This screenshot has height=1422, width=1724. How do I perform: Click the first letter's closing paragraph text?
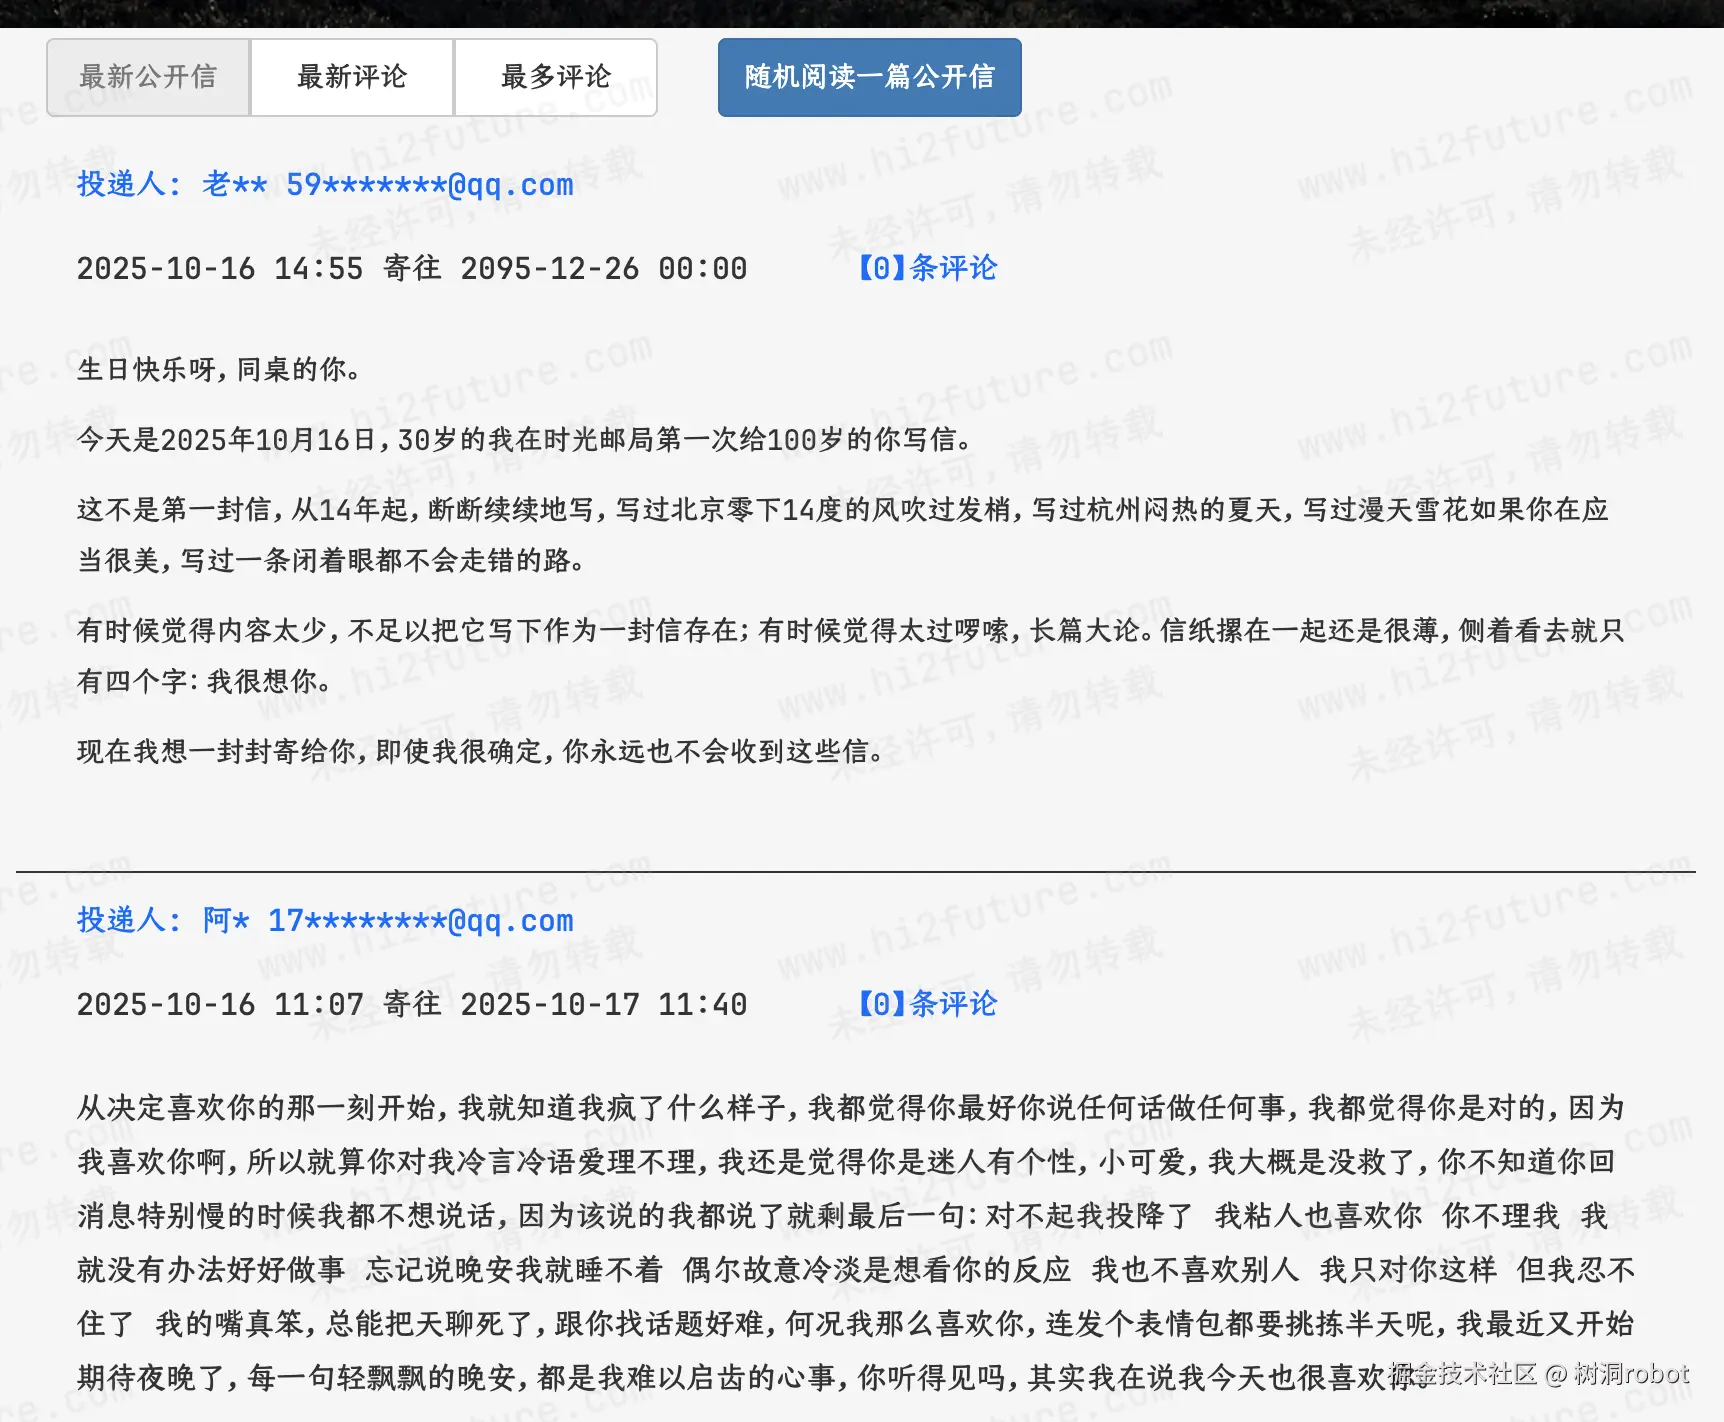pyautogui.click(x=478, y=753)
